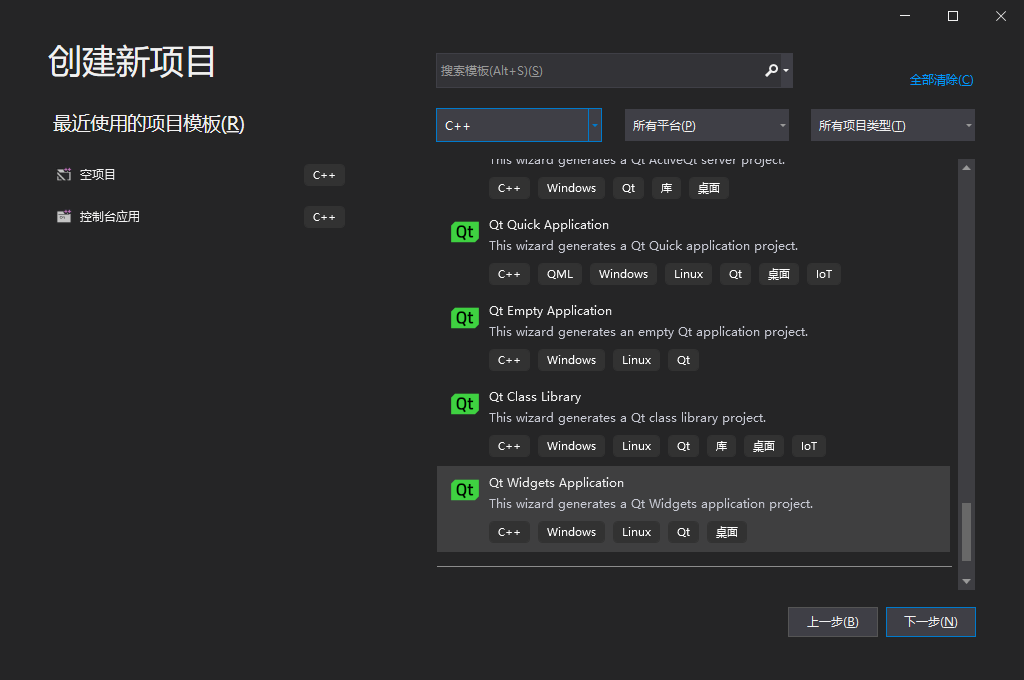Select Qt Quick Application title
This screenshot has height=680, width=1024.
click(x=549, y=225)
